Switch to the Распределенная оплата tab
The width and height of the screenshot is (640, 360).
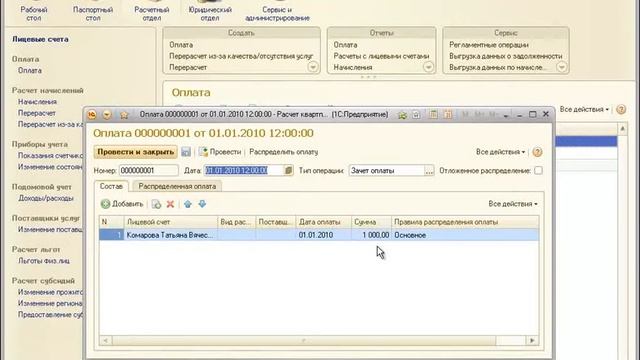177,186
